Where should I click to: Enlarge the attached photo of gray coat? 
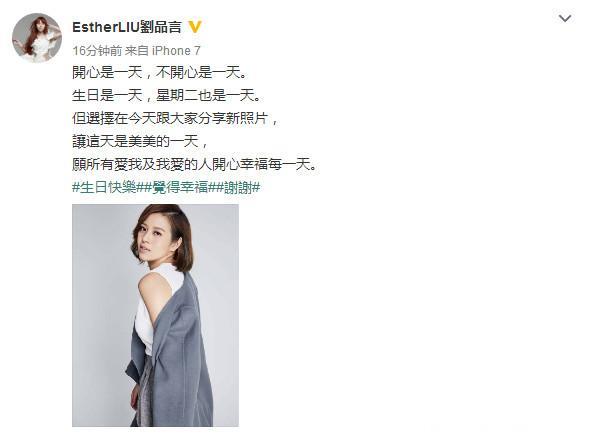[x=155, y=315]
